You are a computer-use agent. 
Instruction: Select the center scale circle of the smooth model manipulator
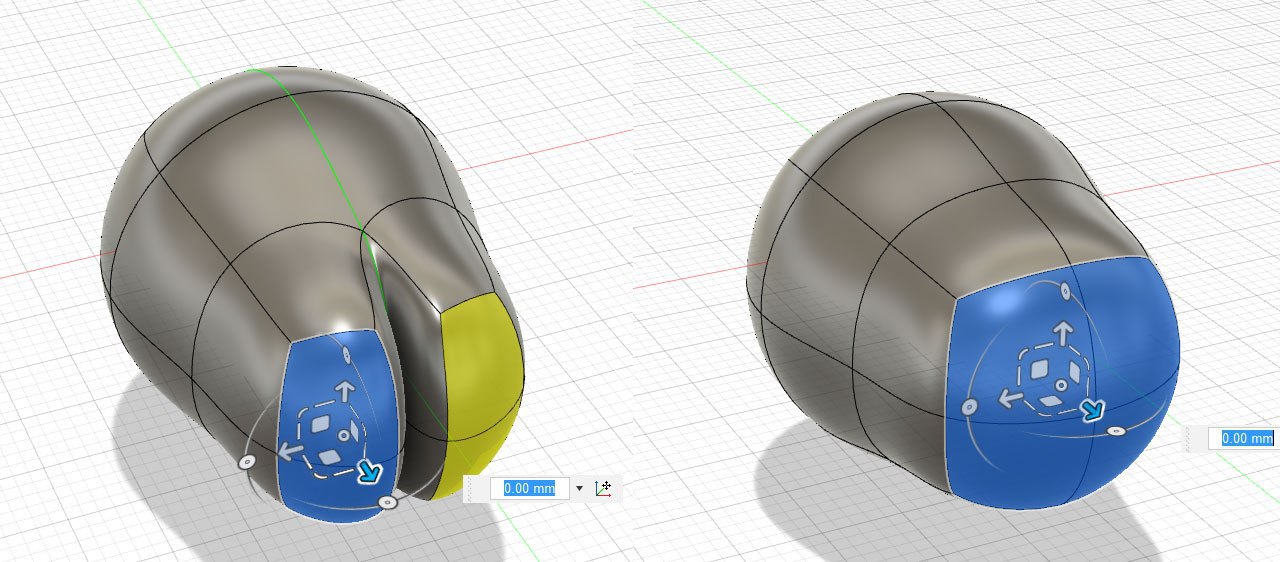[1061, 385]
